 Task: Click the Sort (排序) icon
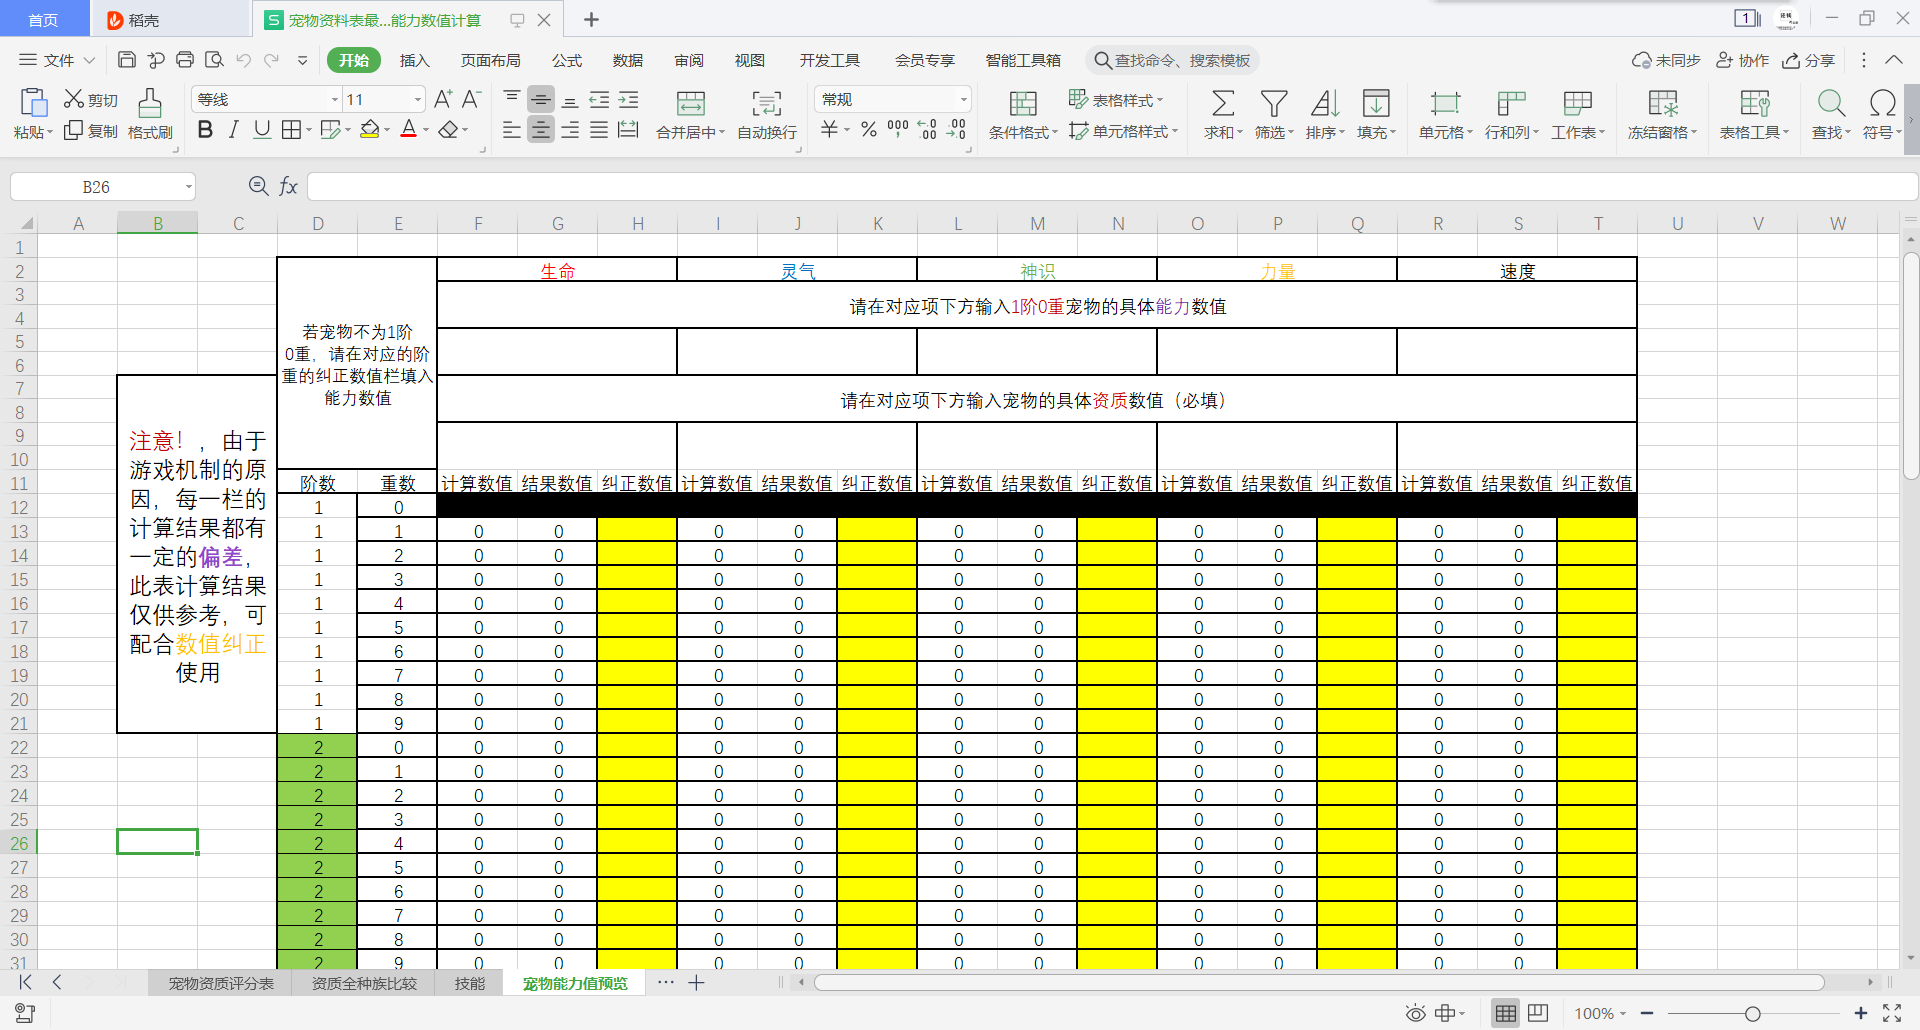[x=1325, y=103]
